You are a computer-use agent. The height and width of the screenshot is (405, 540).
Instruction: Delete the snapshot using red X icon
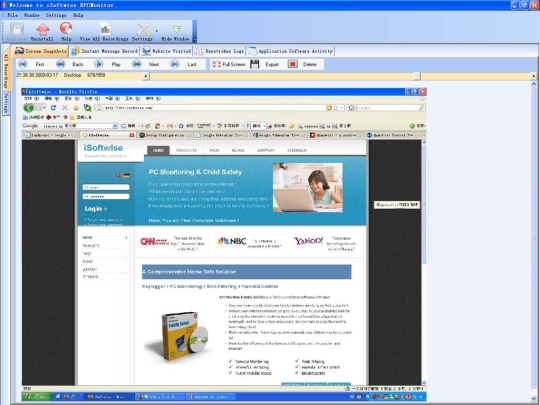click(x=293, y=64)
